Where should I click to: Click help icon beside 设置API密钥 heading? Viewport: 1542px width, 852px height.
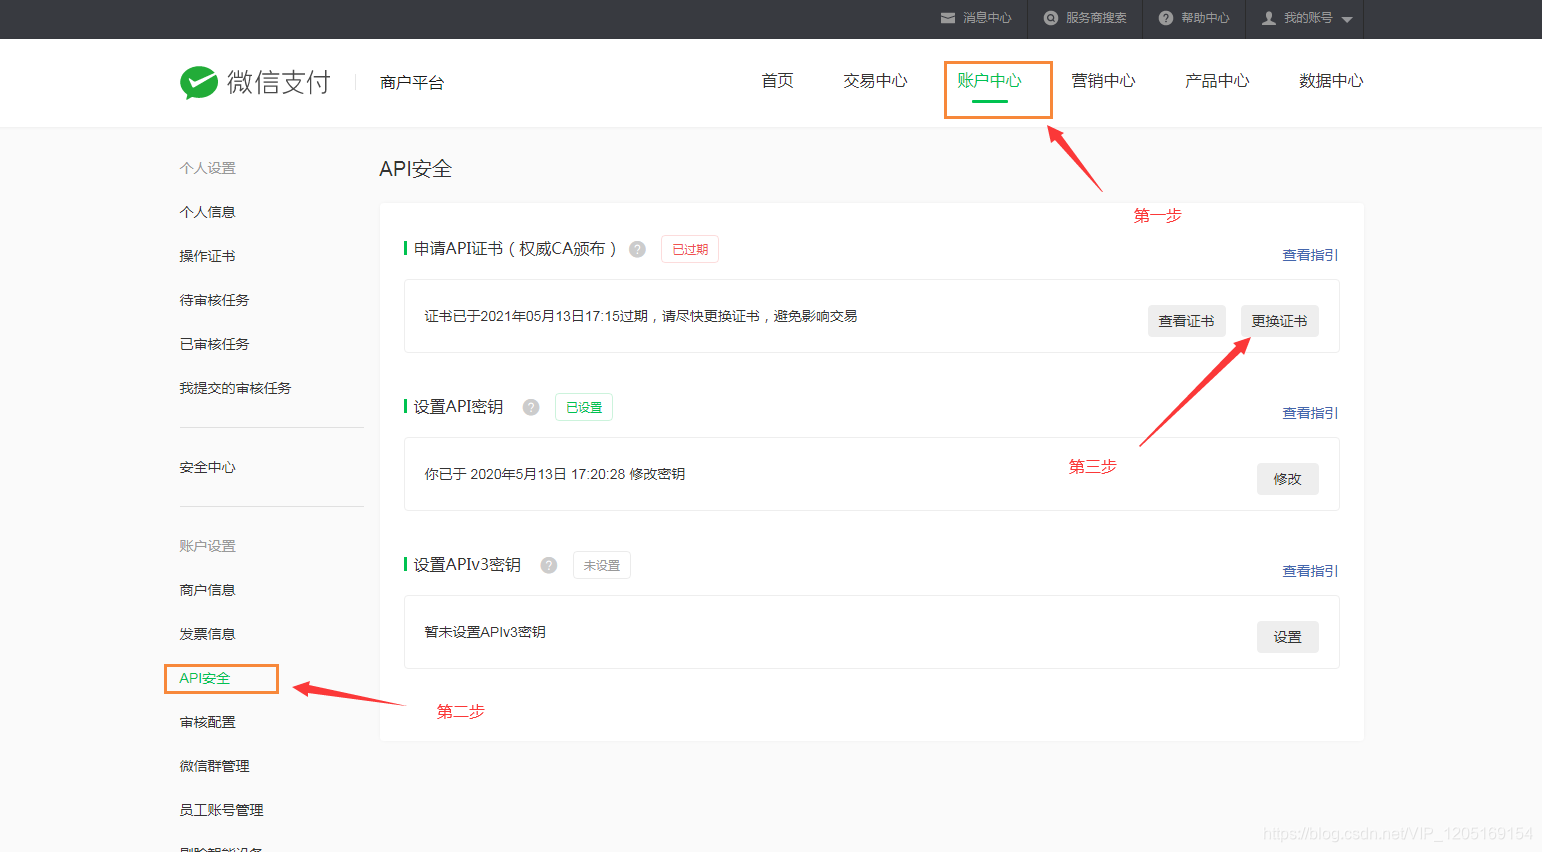pos(531,407)
